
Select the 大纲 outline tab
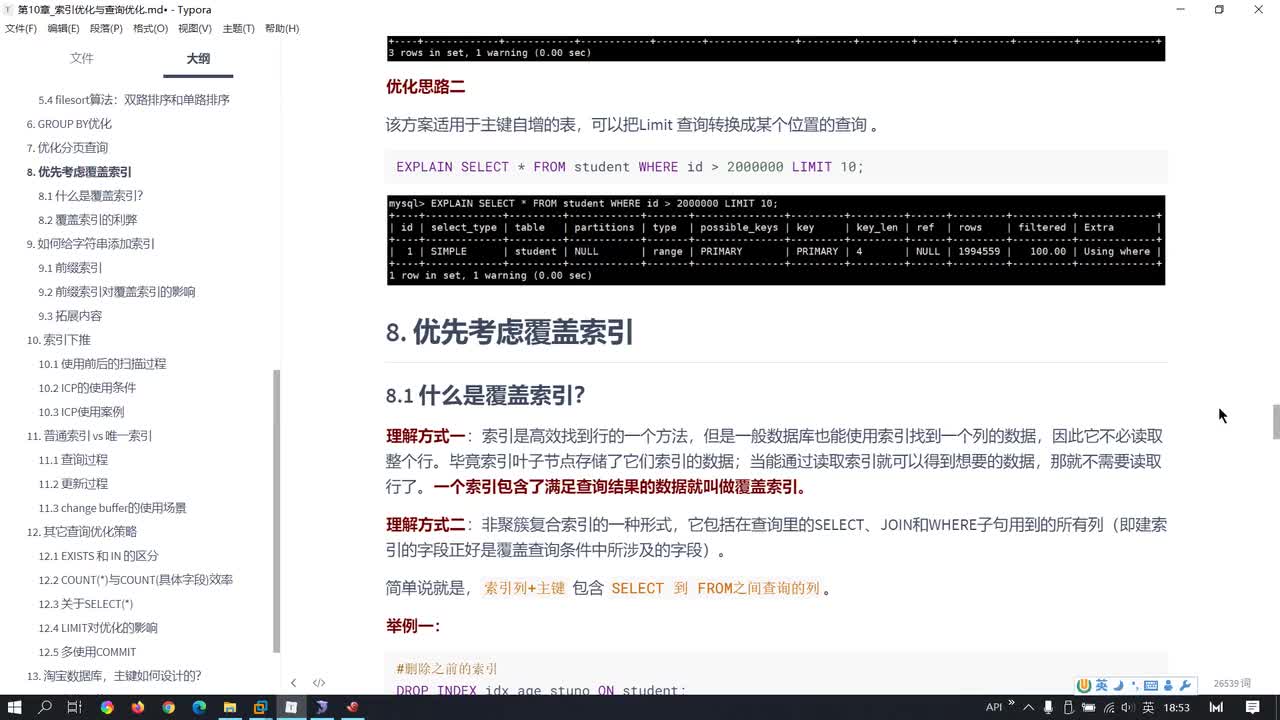click(198, 59)
